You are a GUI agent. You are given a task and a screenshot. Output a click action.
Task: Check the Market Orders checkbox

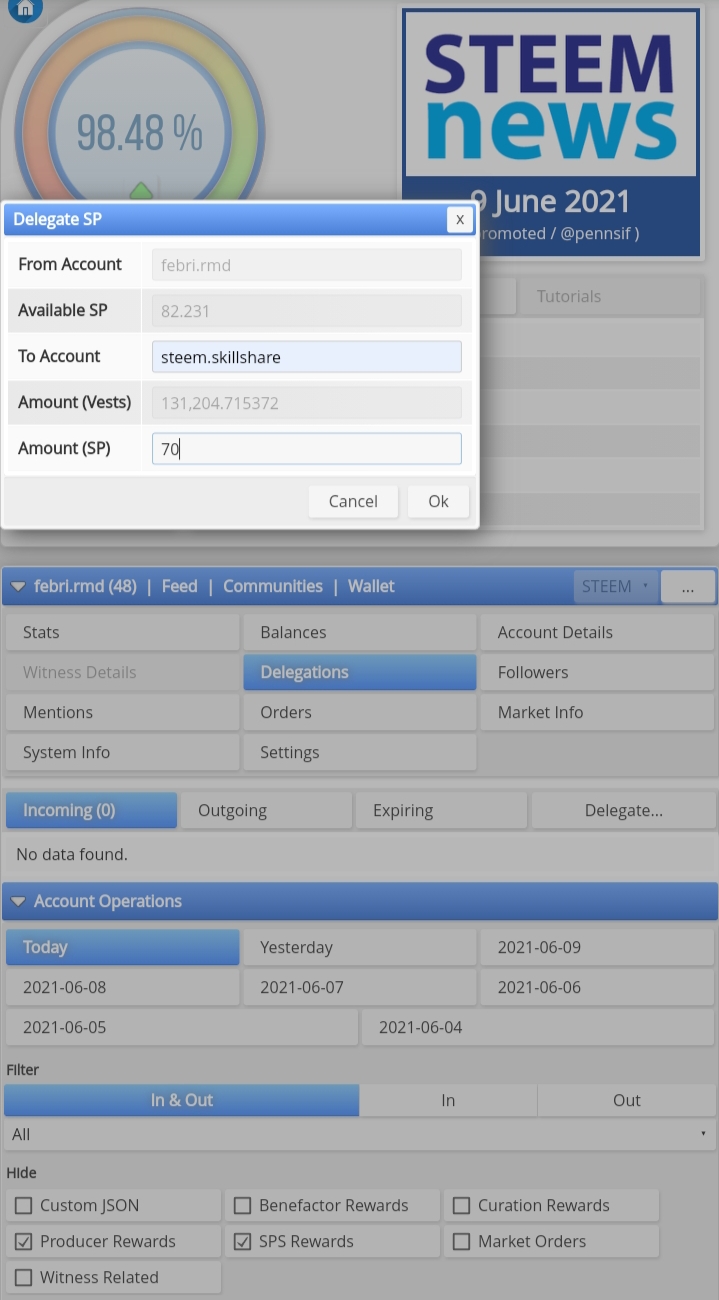point(462,1242)
